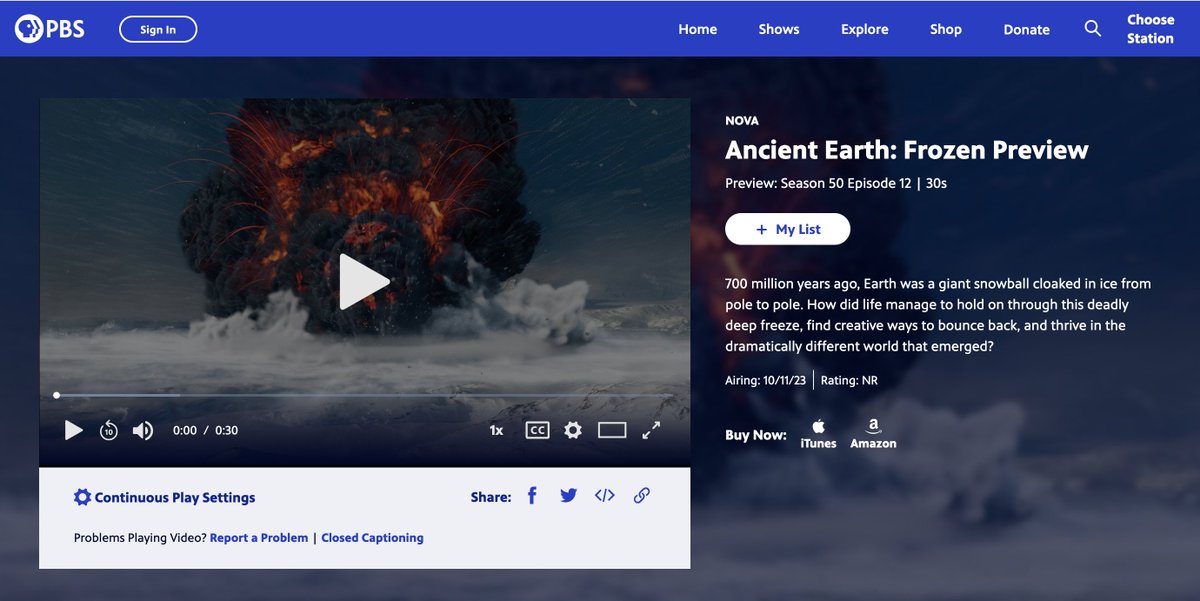
Task: Open player settings gear icon
Action: 573,430
